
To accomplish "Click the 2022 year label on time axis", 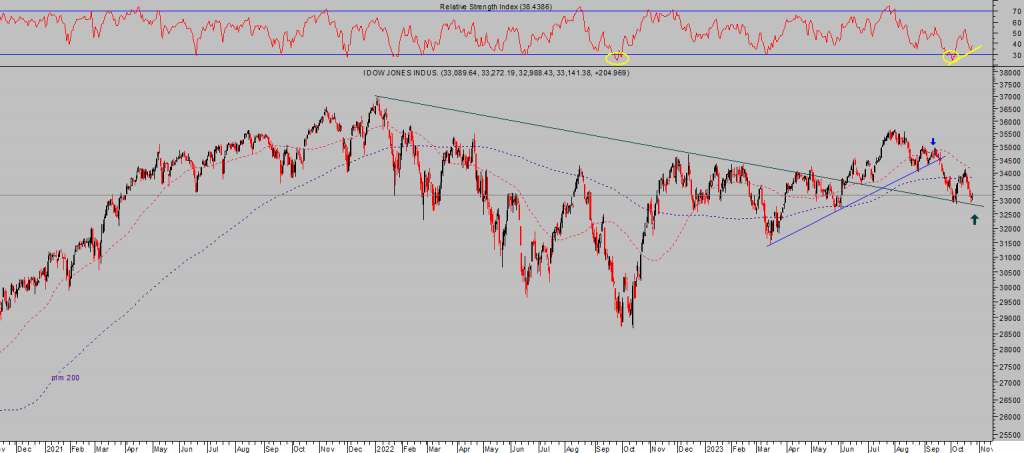I will point(385,449).
